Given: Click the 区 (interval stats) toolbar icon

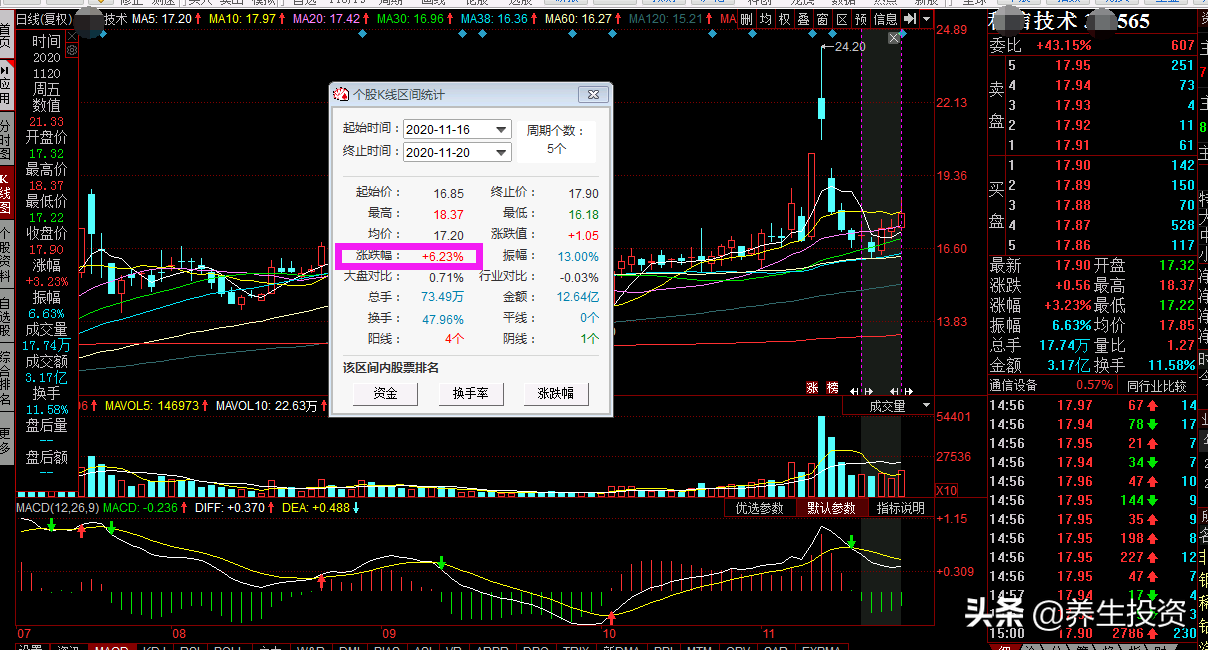Looking at the screenshot, I should (842, 19).
